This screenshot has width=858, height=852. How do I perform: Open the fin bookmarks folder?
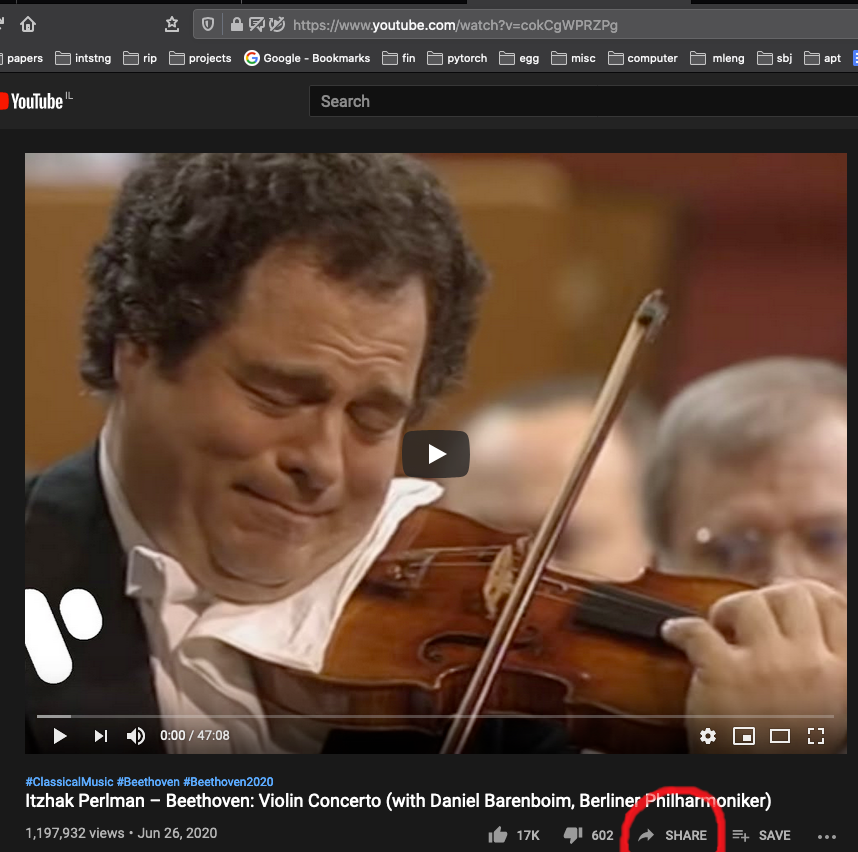399,58
